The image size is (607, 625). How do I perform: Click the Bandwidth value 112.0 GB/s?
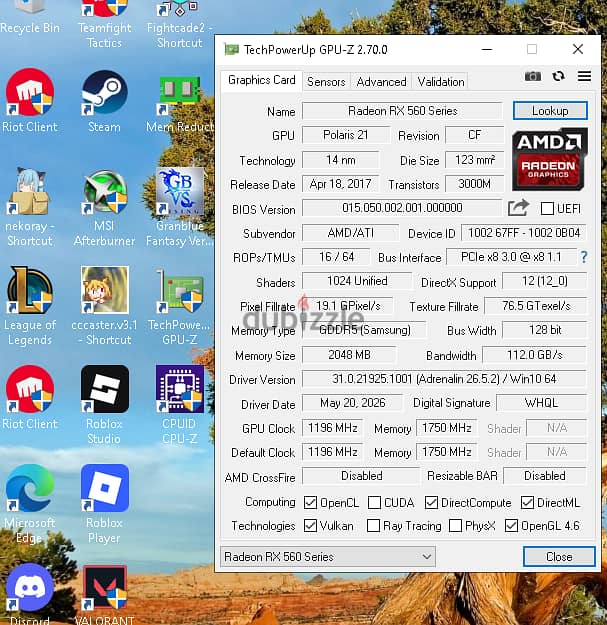pos(534,355)
